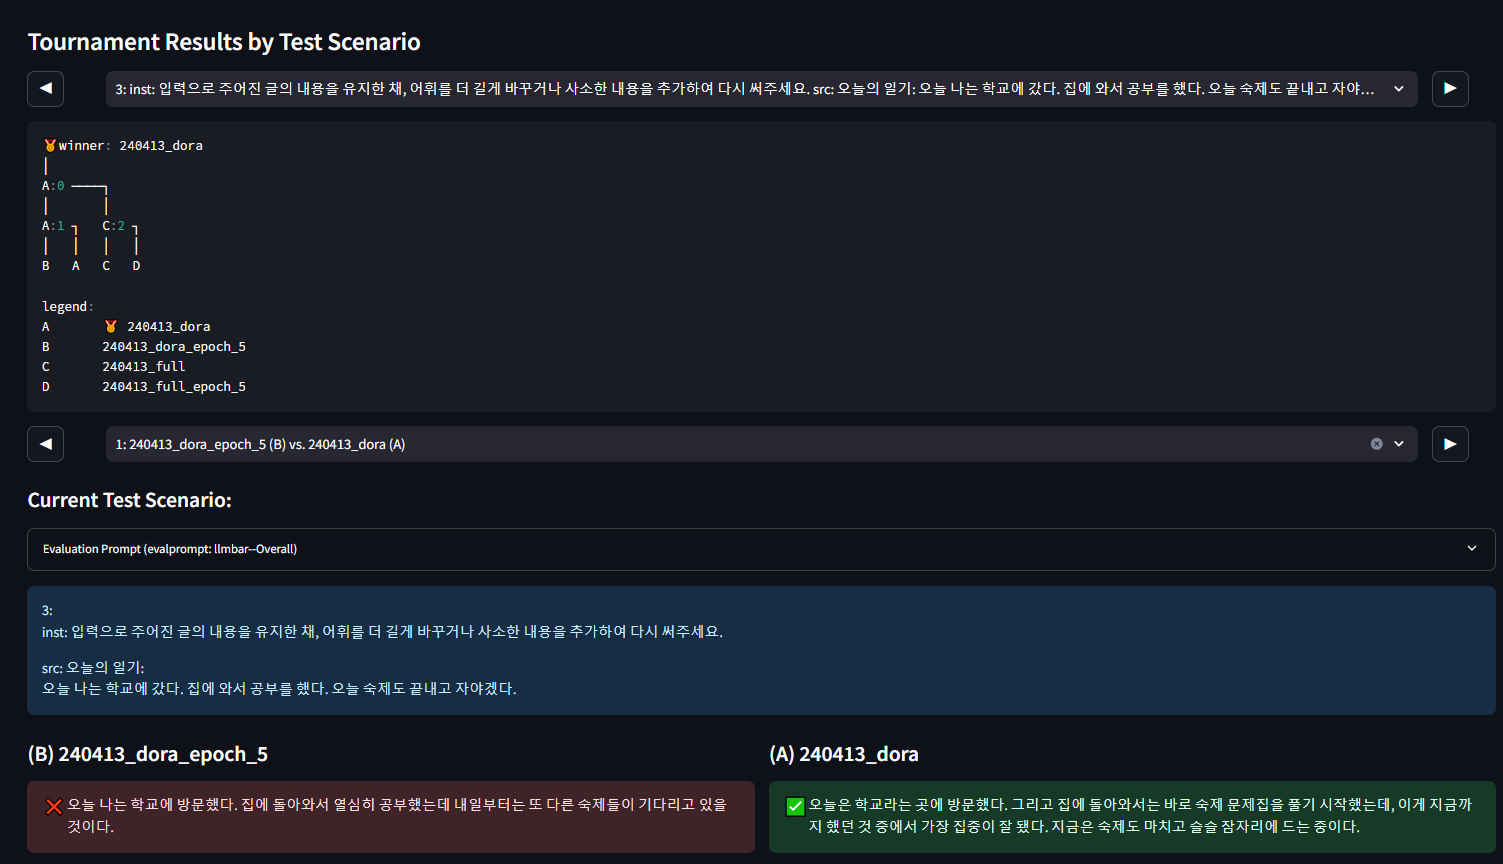Go to the previous match arrow
This screenshot has width=1503, height=864.
coord(46,444)
